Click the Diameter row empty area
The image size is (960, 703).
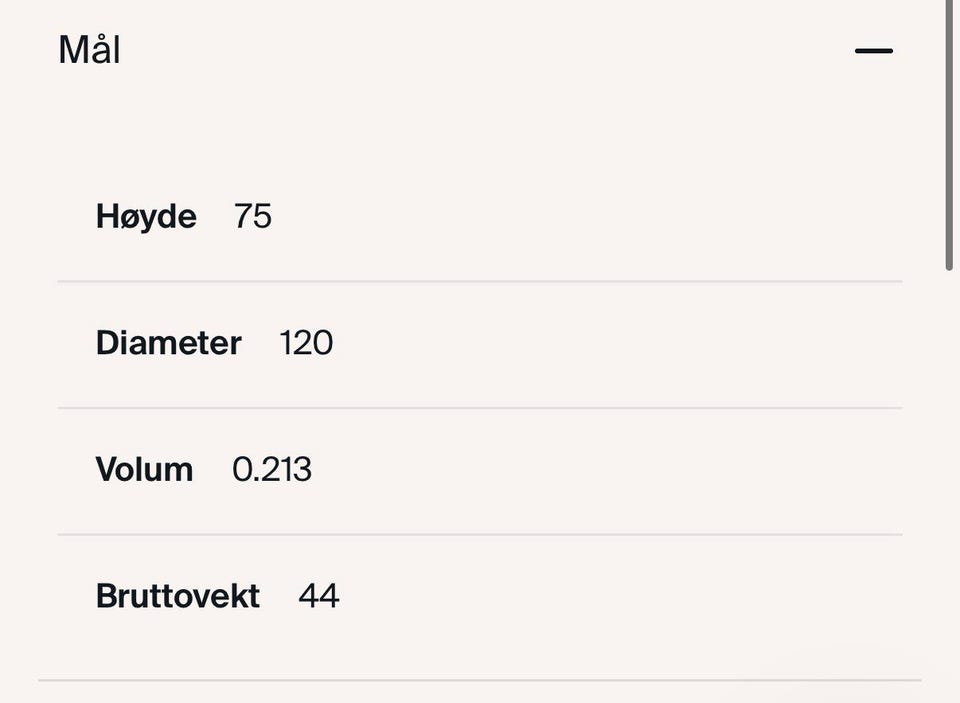617,342
